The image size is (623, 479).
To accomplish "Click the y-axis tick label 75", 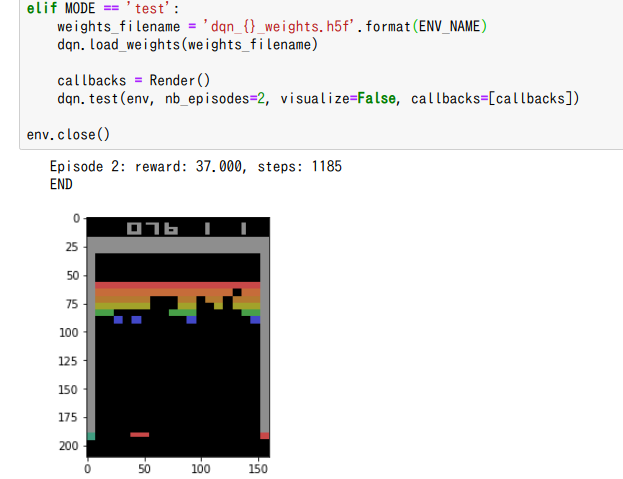I will tap(72, 304).
